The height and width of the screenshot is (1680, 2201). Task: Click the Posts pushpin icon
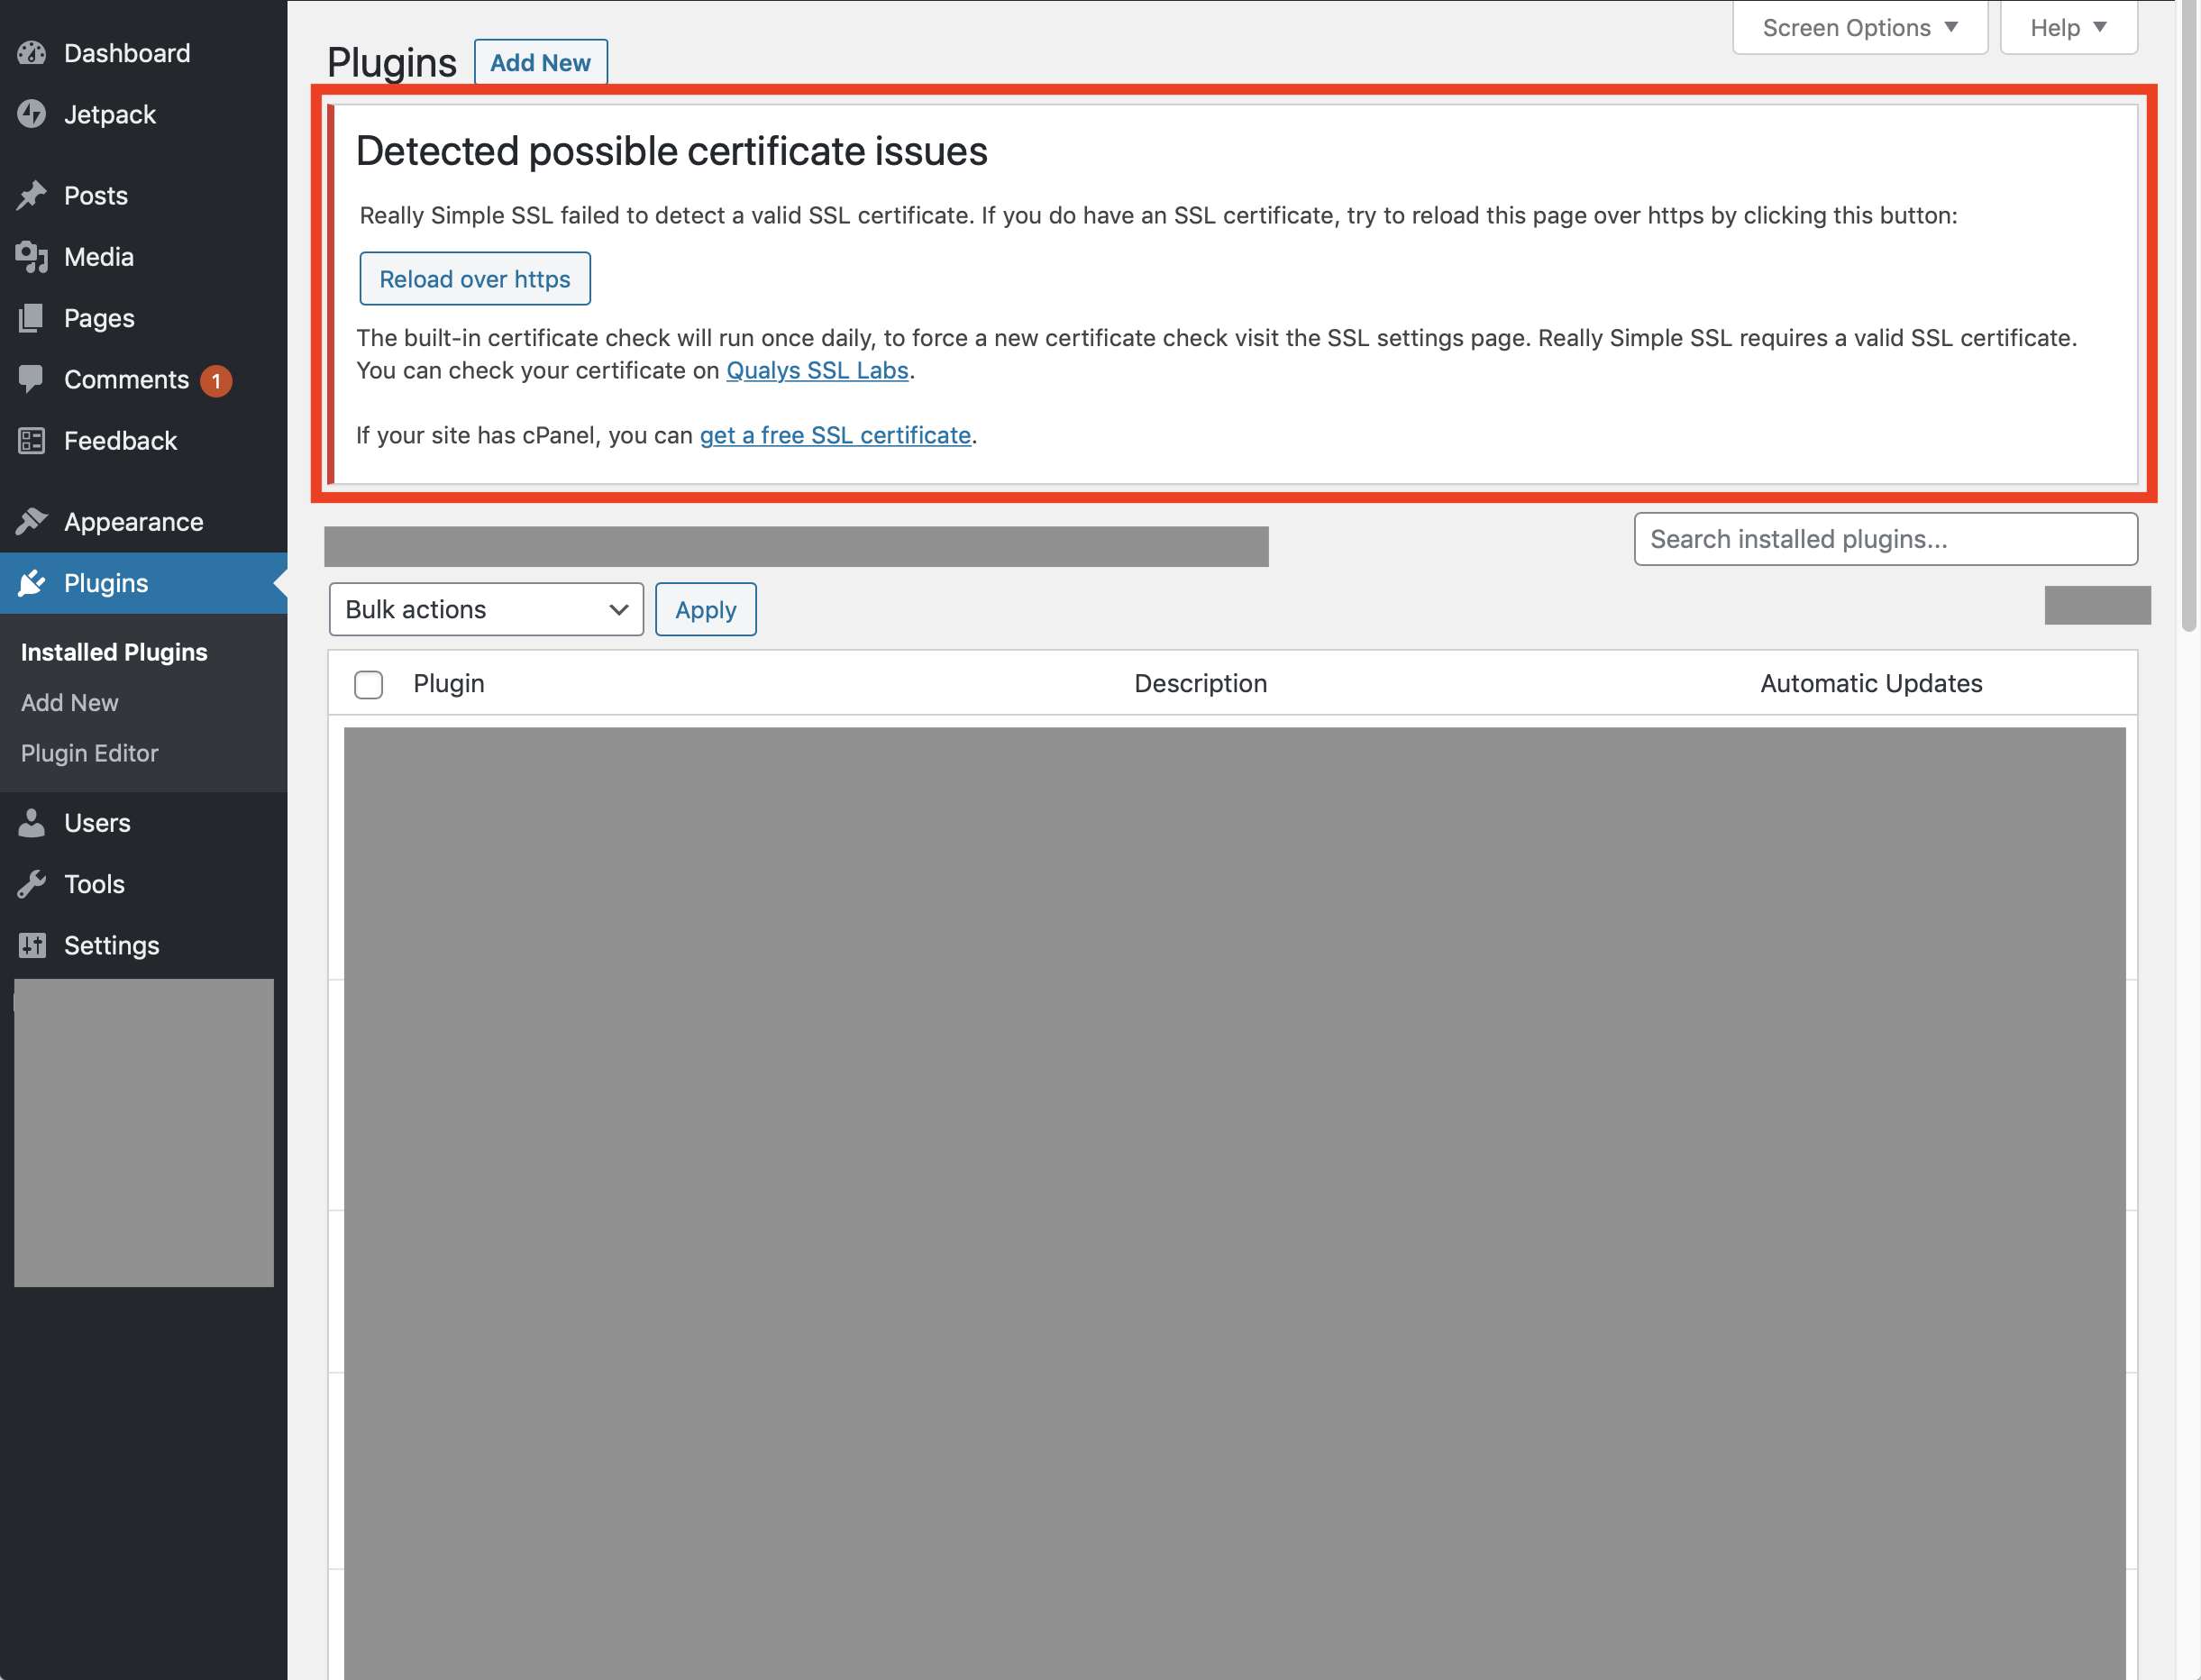(31, 195)
